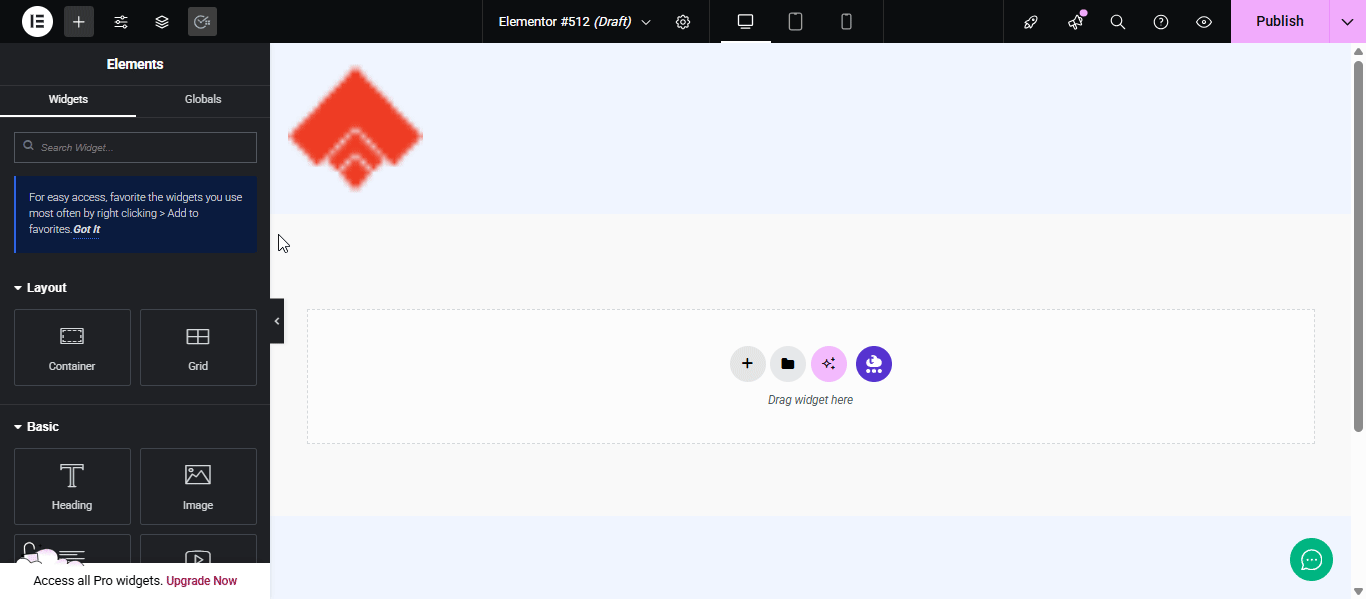Switch to desktop view mode
The width and height of the screenshot is (1366, 599).
[x=745, y=21]
